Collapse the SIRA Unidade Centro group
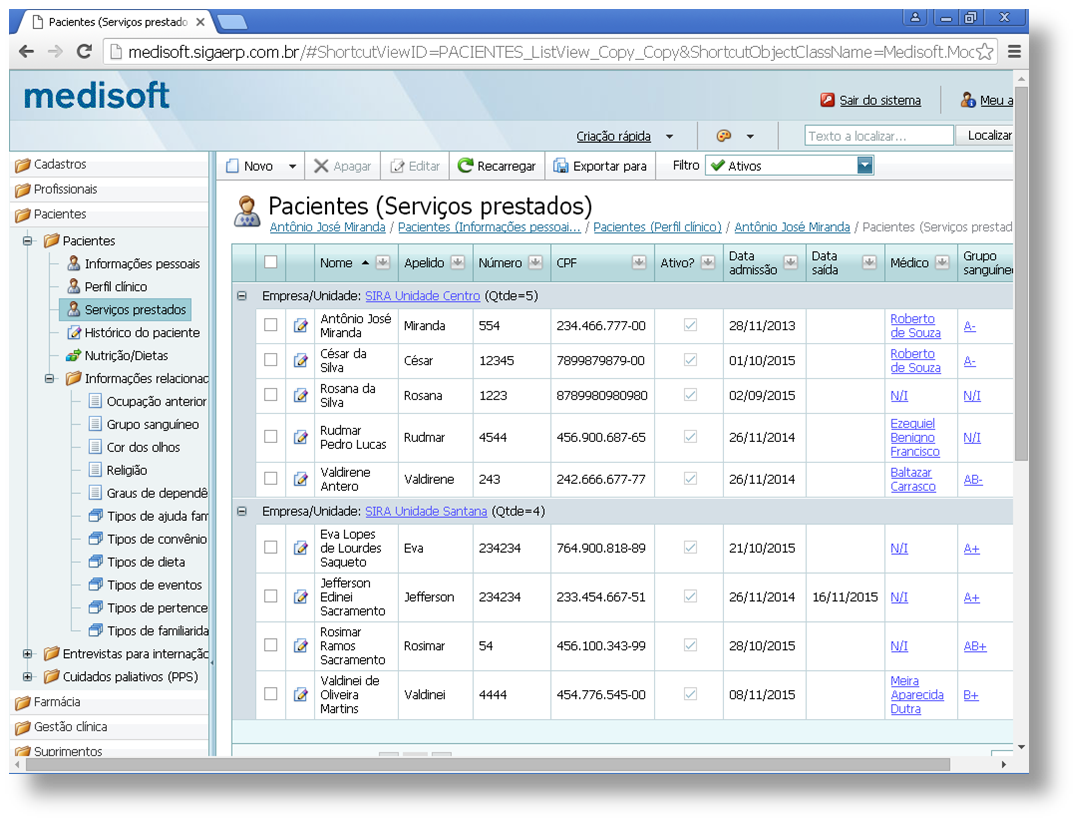 pyautogui.click(x=241, y=296)
